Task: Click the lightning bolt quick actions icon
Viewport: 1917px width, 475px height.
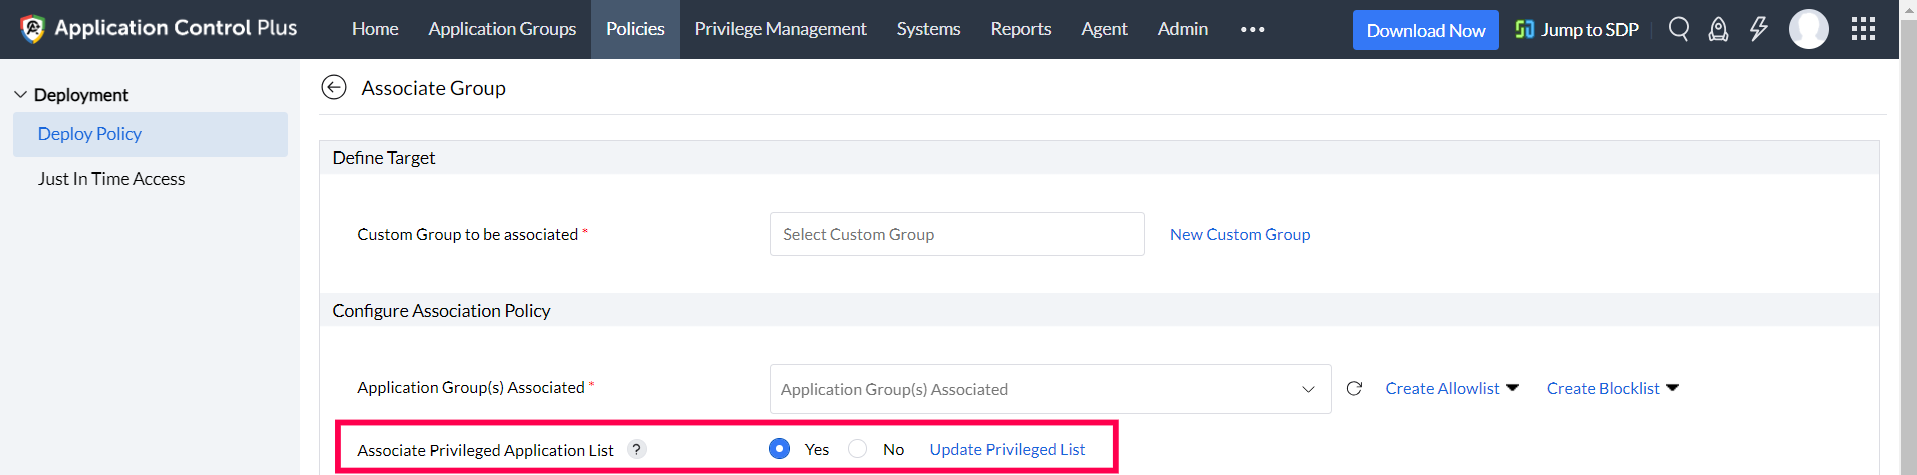Action: pyautogui.click(x=1758, y=29)
